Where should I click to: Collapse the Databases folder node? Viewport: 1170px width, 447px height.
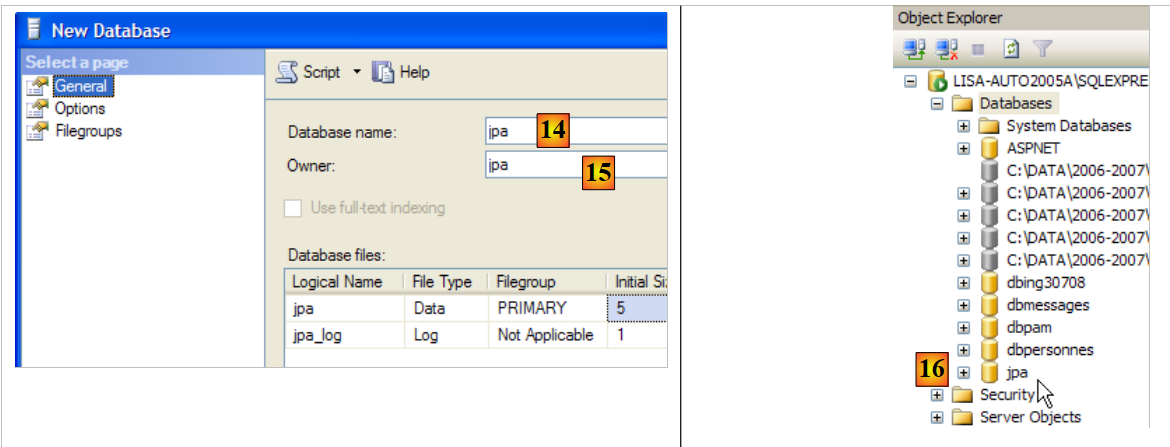937,104
